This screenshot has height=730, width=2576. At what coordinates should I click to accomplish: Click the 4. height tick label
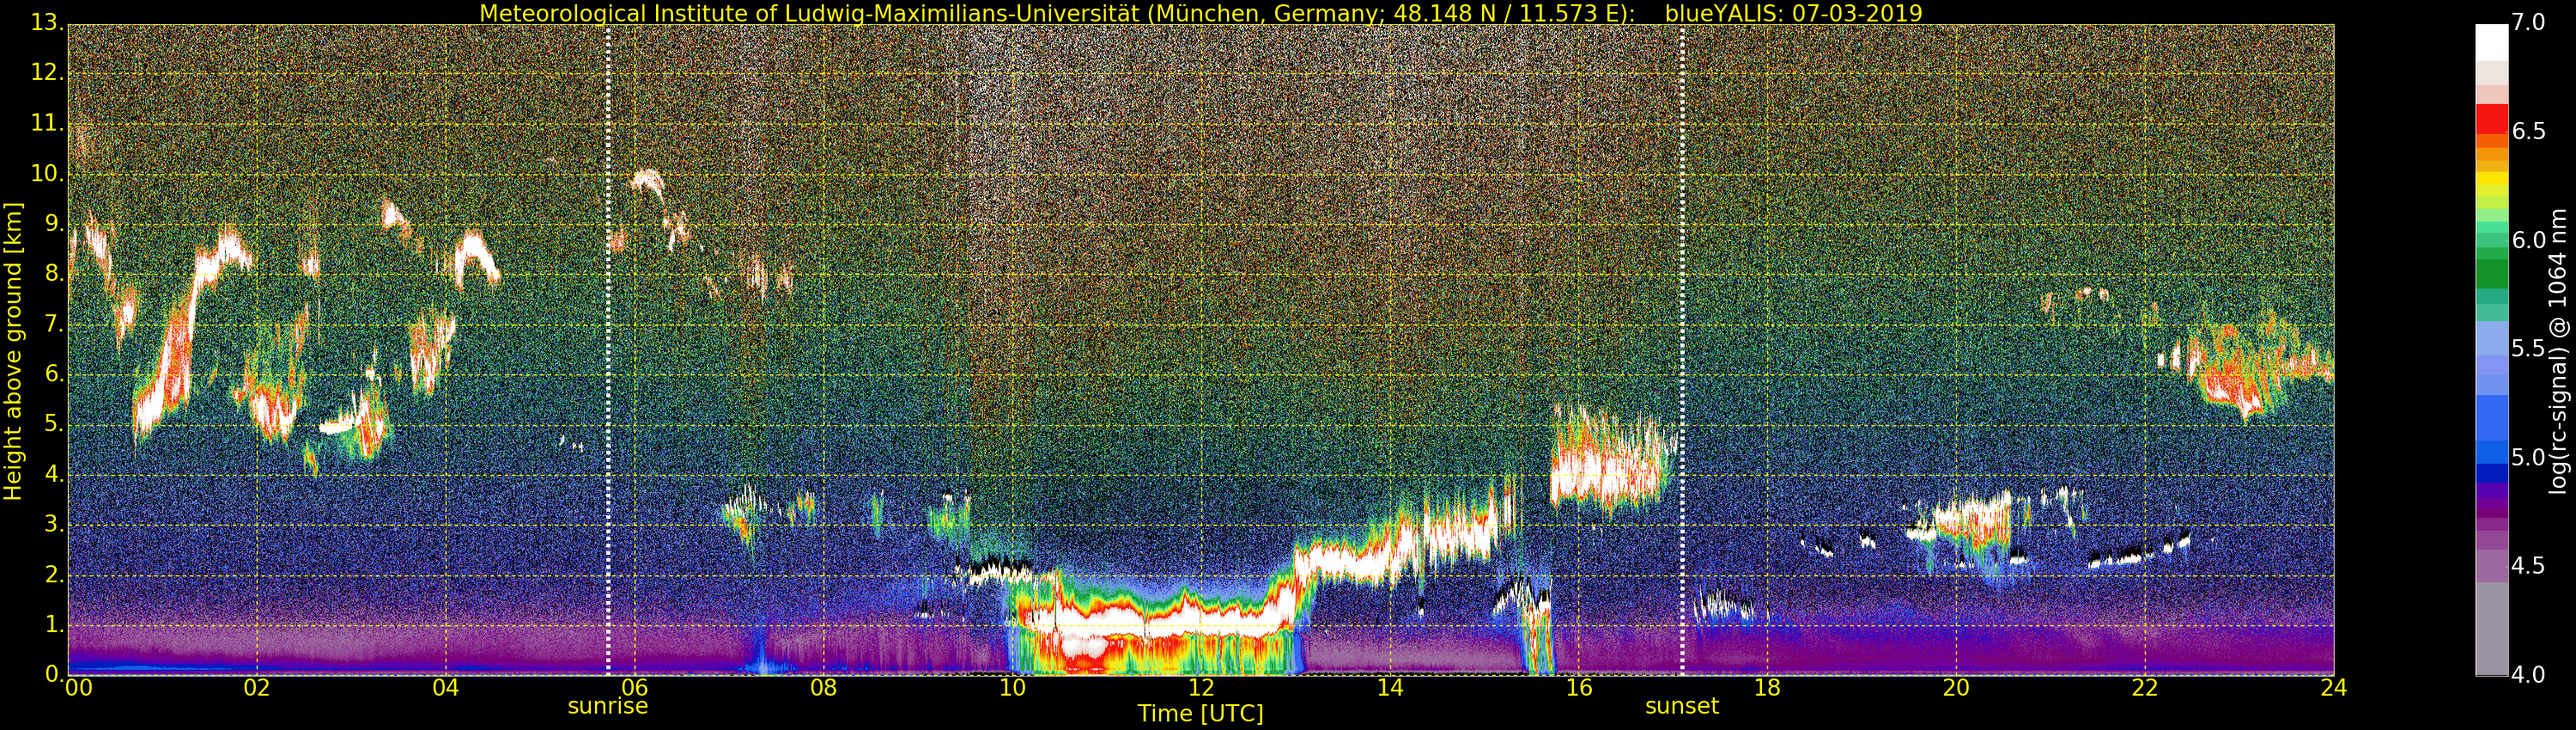54,474
